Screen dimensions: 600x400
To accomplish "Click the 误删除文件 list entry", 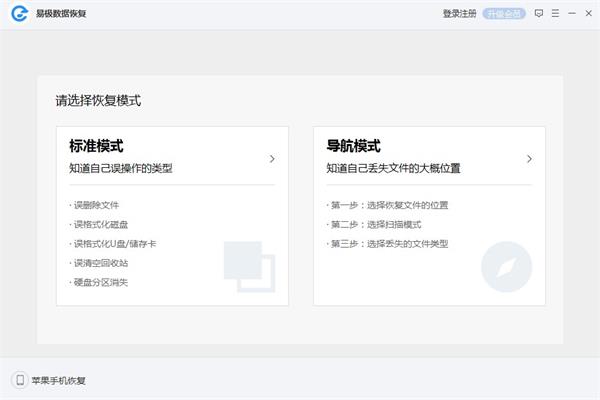I will point(94,205).
